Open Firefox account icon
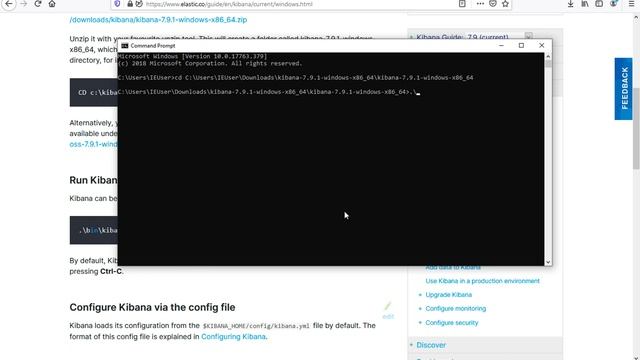This screenshot has width=640, height=360. [613, 4]
